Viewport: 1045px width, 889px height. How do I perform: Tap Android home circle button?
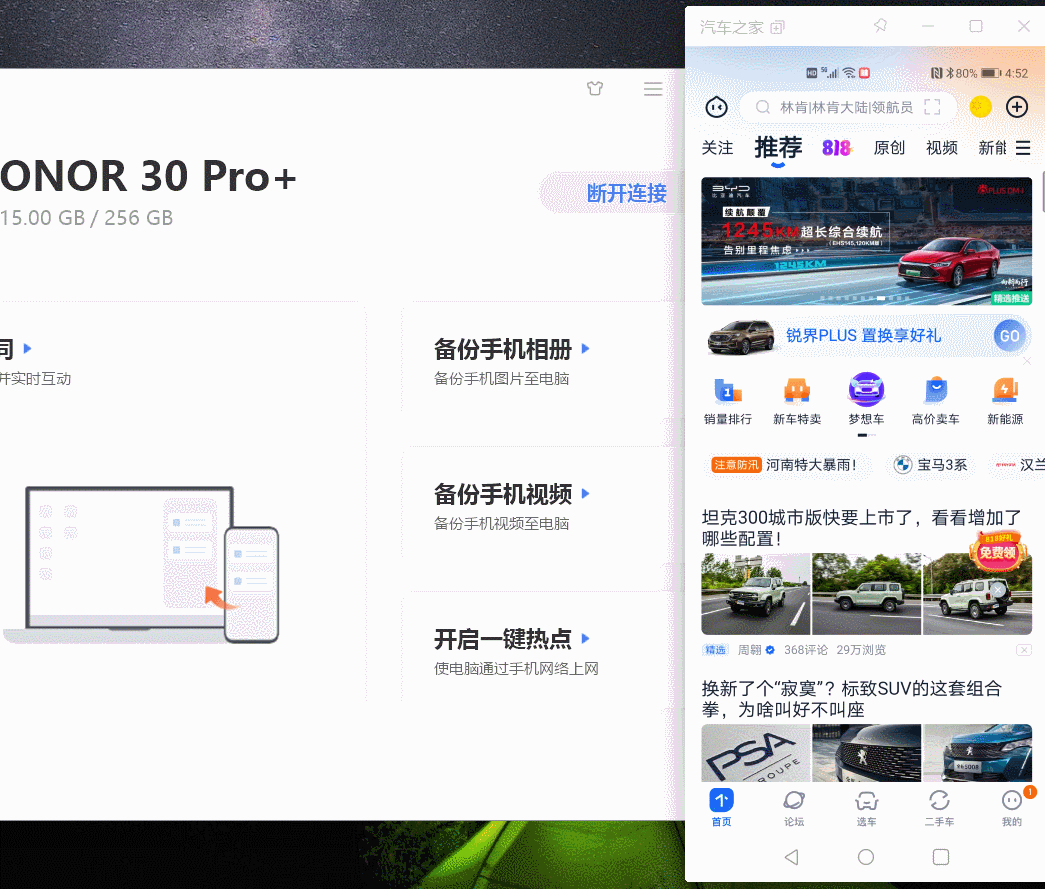point(866,857)
